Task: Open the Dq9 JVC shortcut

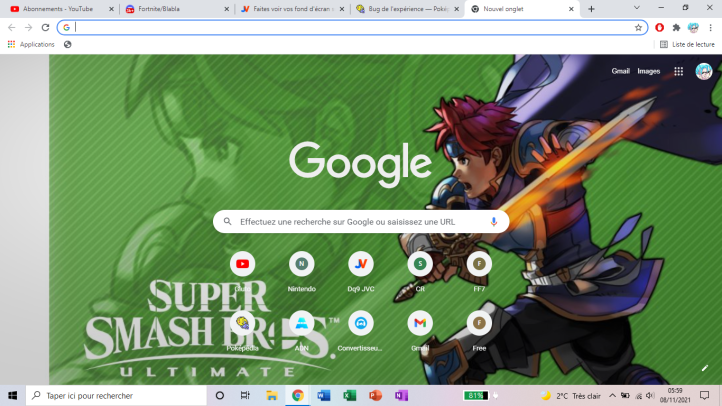Action: (x=360, y=264)
